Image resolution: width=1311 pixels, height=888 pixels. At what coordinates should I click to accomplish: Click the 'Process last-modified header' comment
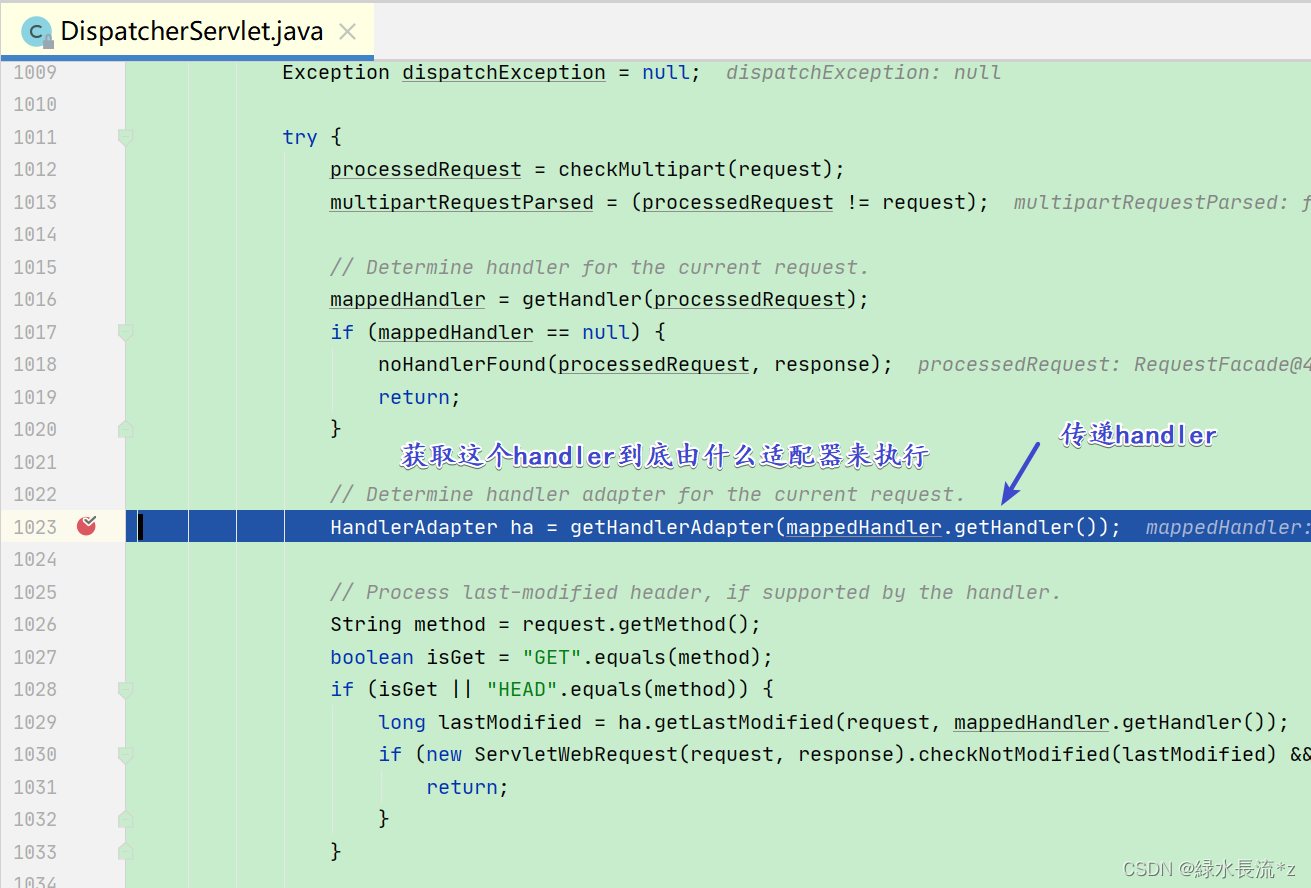(695, 592)
